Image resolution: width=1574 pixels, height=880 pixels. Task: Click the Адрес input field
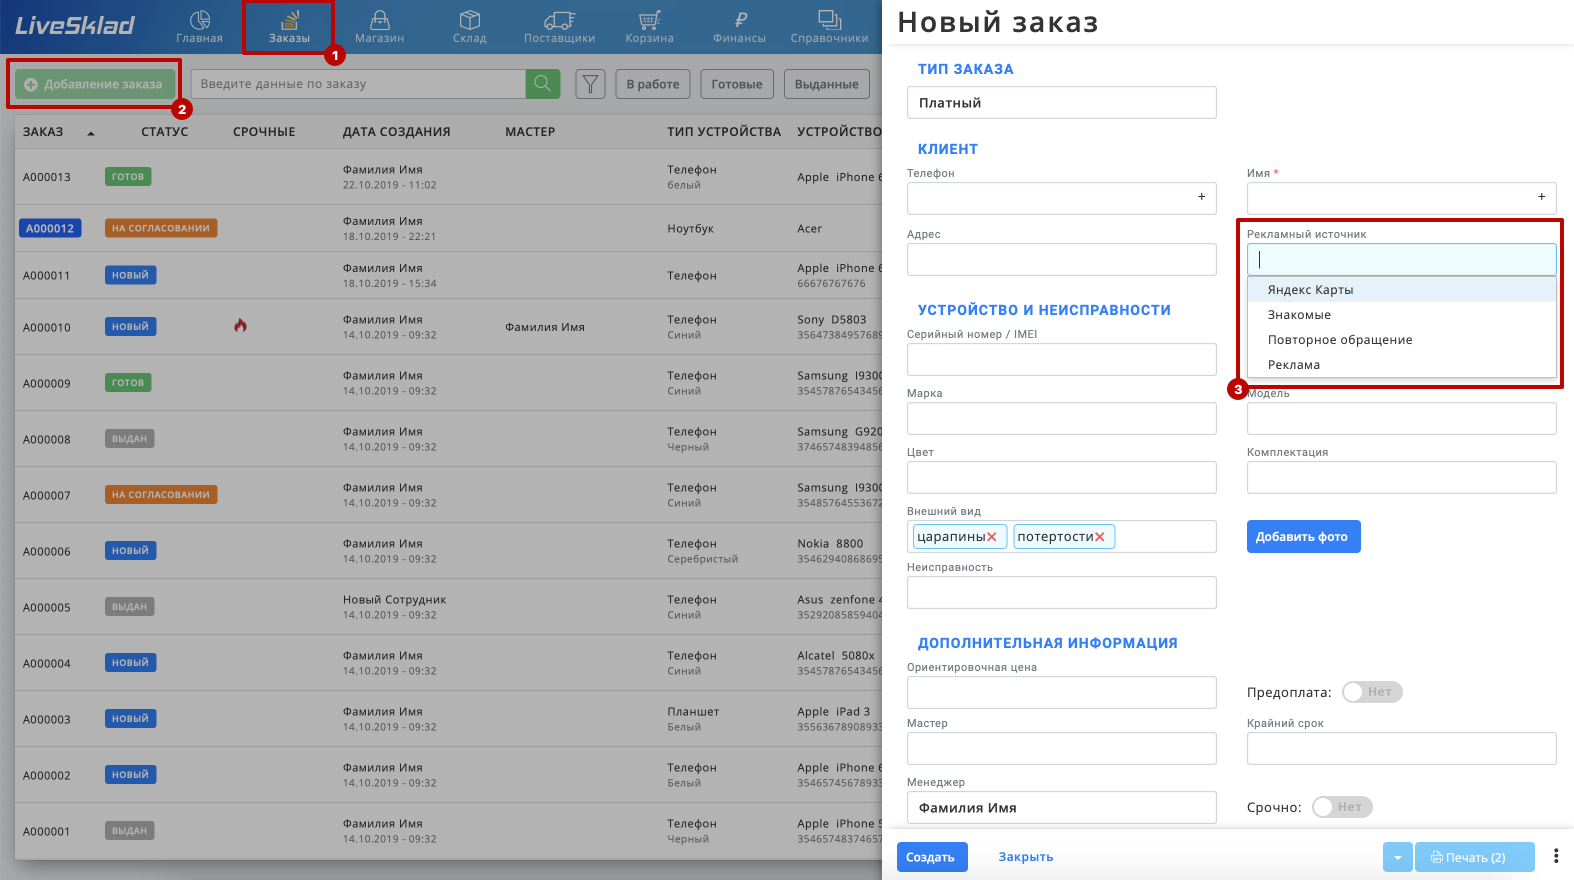click(1062, 259)
